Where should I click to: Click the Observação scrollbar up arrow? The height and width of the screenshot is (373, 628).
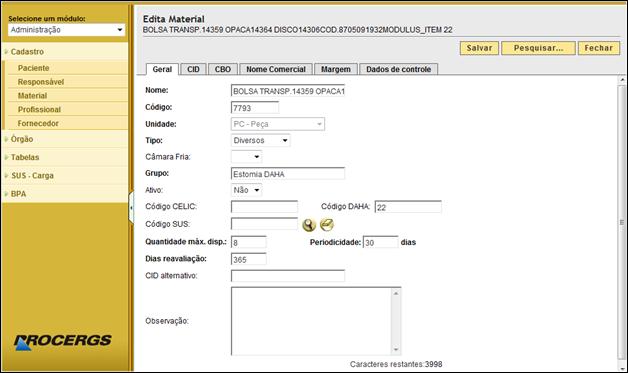(x=396, y=293)
